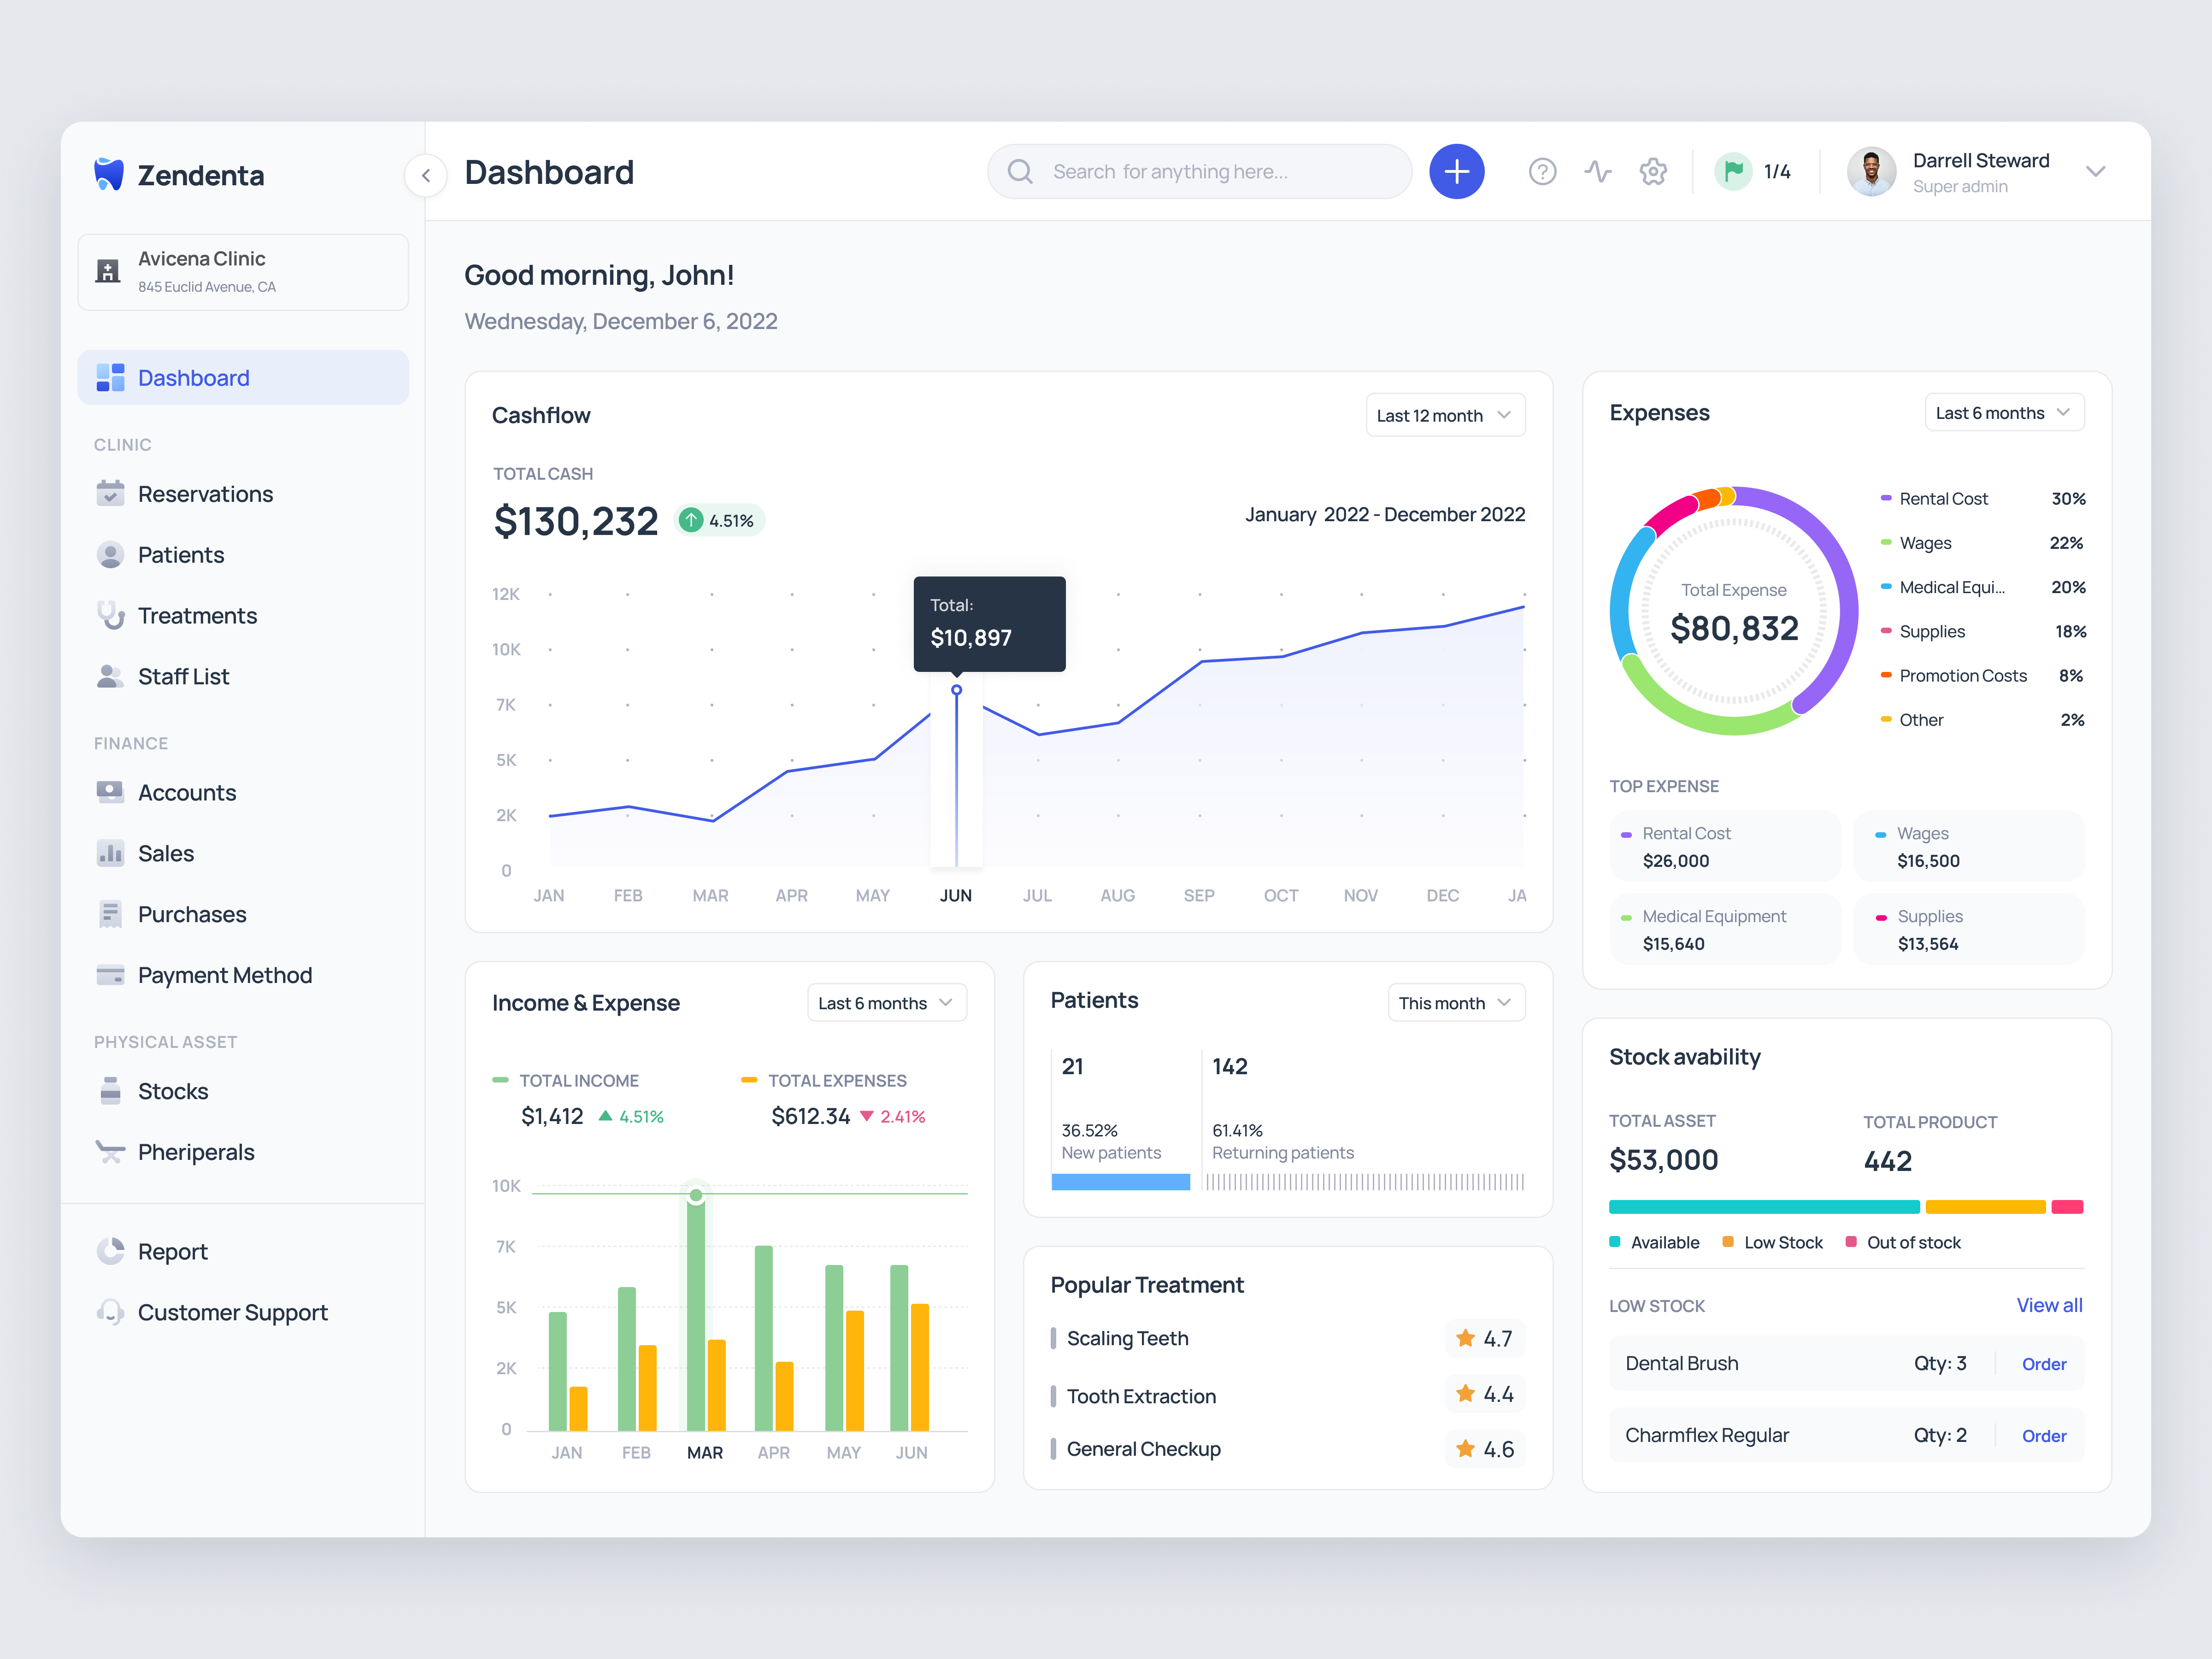
Task: Click the Customer Support icon
Action: (x=110, y=1312)
